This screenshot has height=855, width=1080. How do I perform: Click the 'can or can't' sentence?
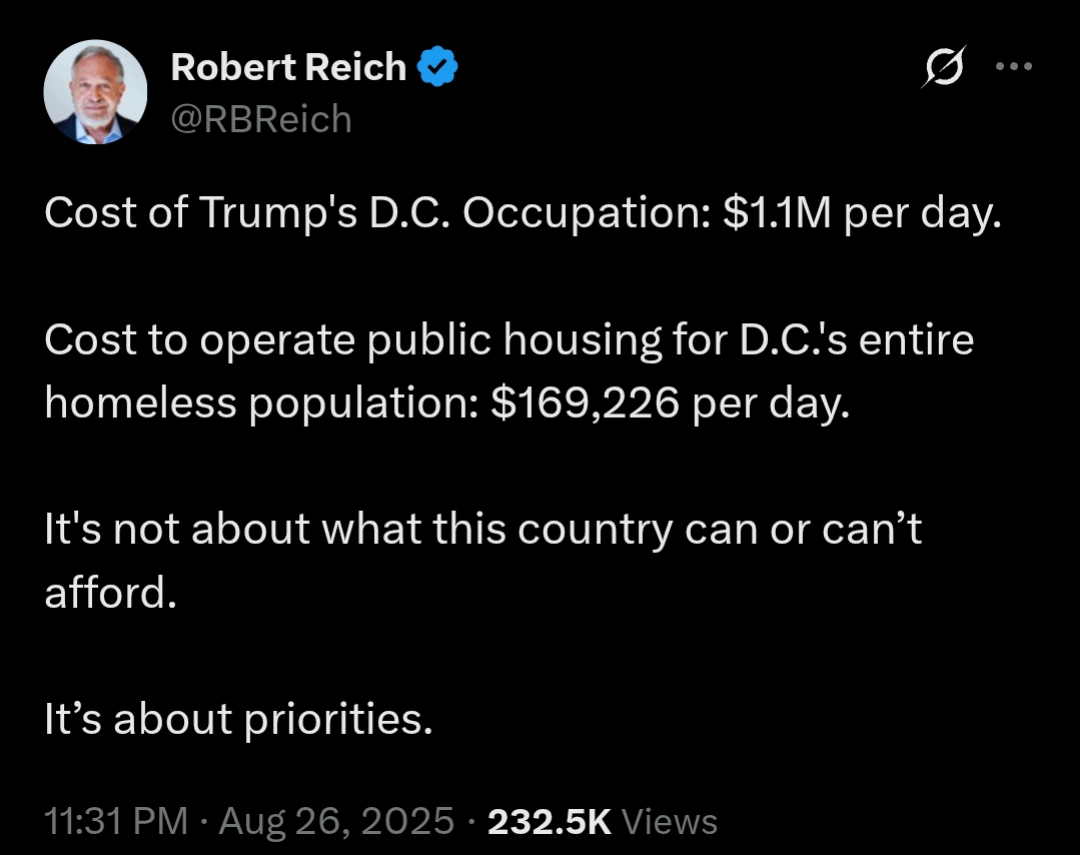pos(483,561)
